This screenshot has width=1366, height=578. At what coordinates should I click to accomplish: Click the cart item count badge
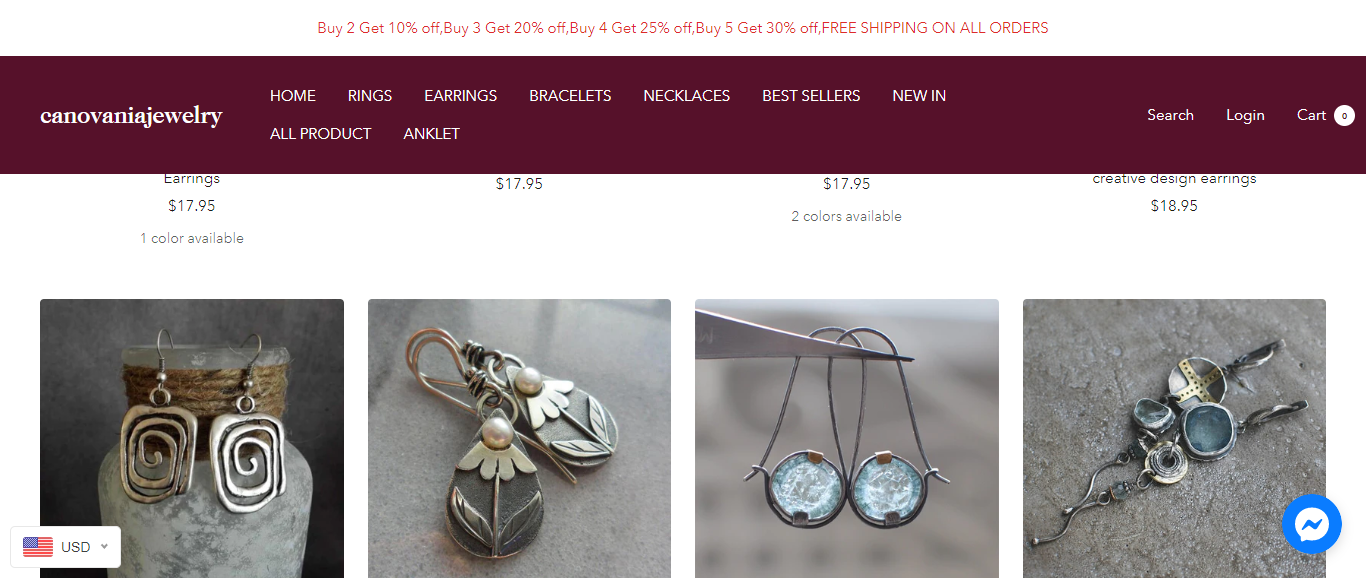pyautogui.click(x=1344, y=115)
